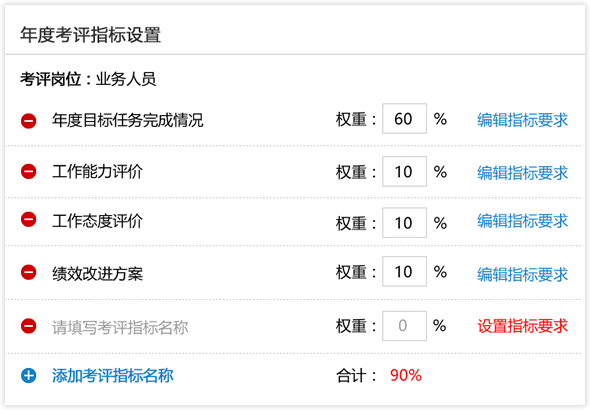Focus the empty weight field showing 0
The height and width of the screenshot is (410, 590).
(x=404, y=326)
